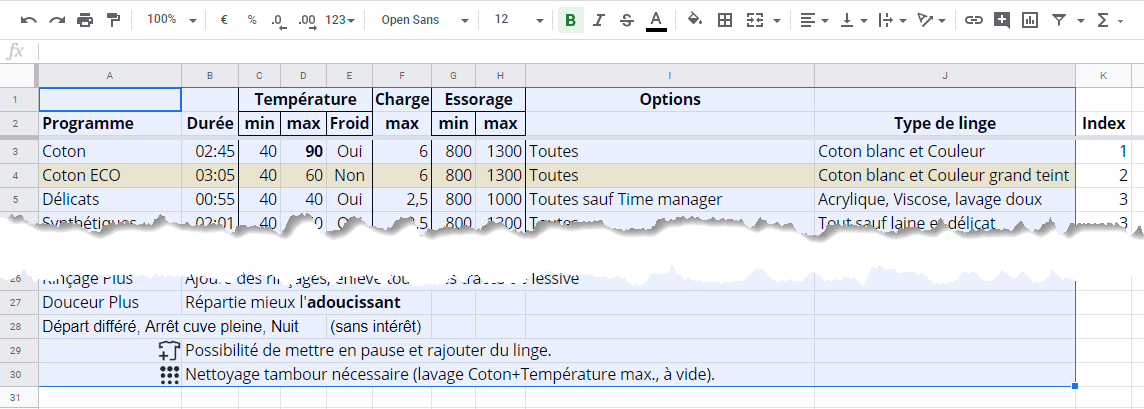This screenshot has height=409, width=1144.
Task: Click the Select all corner box
Action: [18, 75]
